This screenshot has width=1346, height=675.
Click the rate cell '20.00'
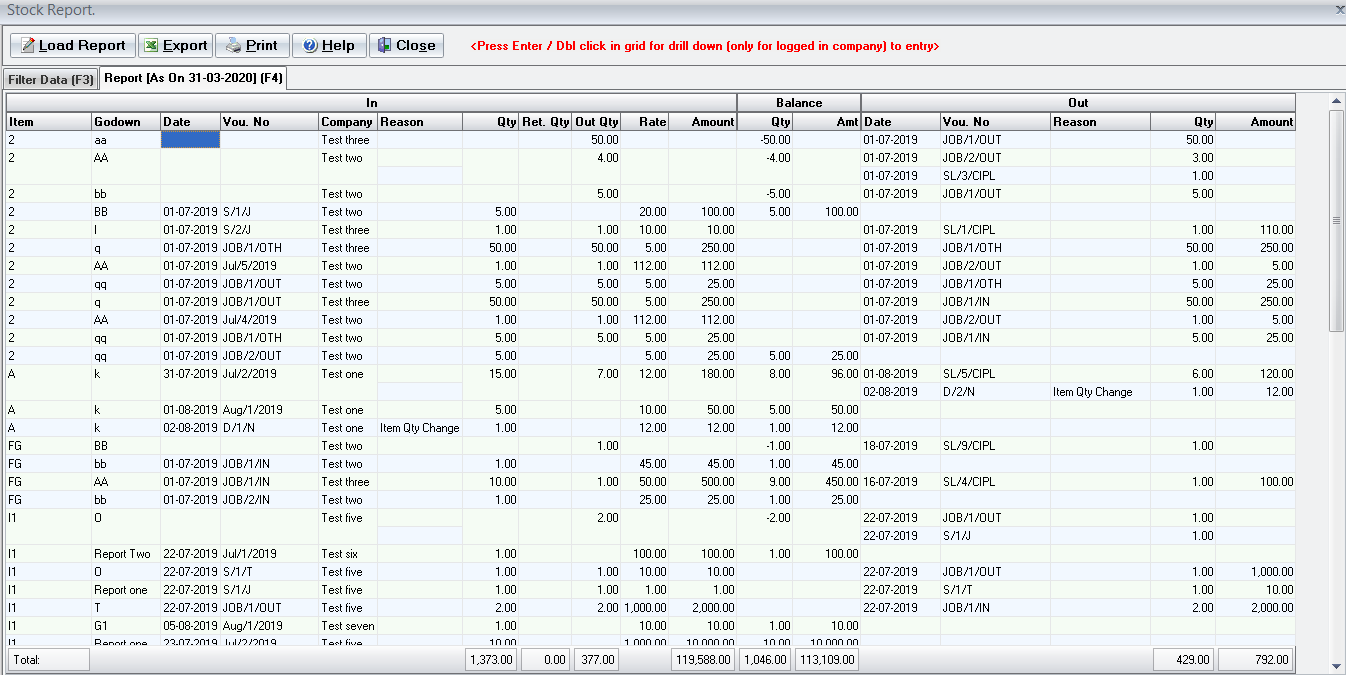pos(645,212)
